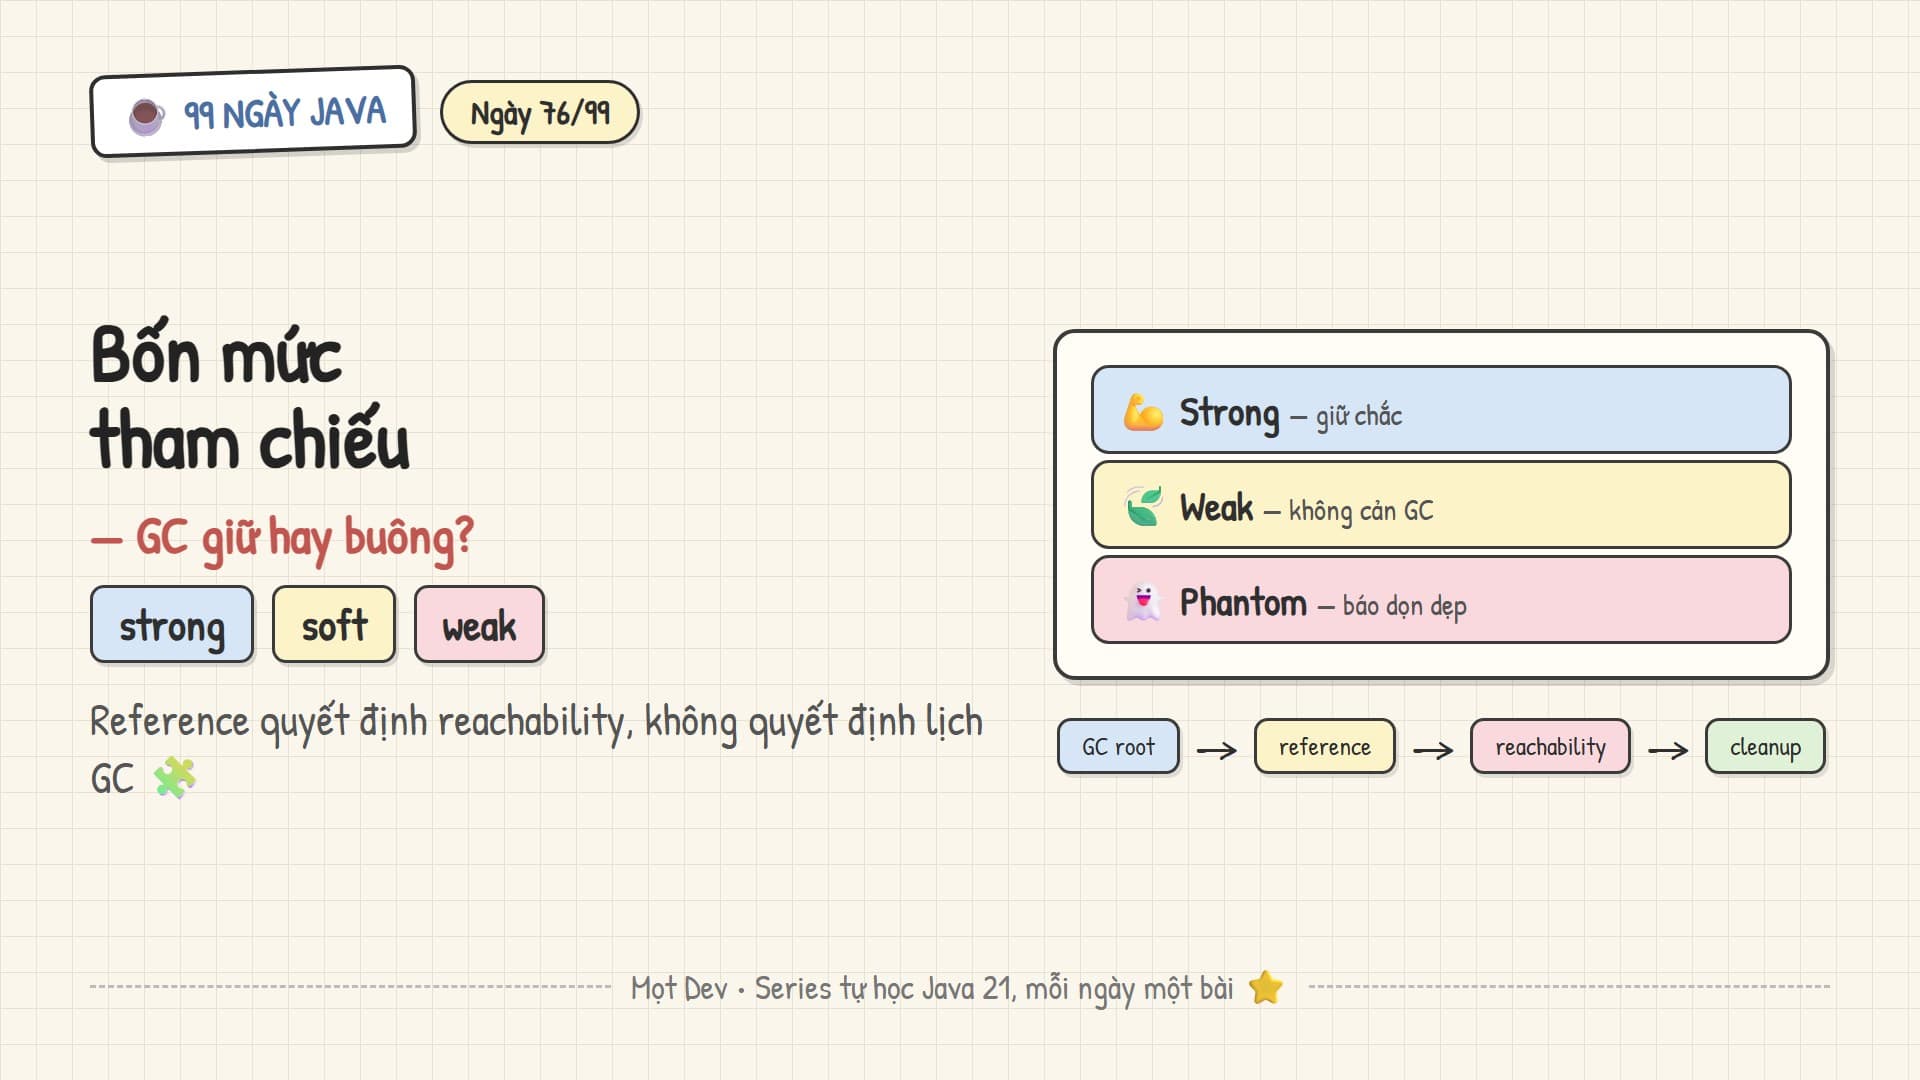Image resolution: width=1920 pixels, height=1080 pixels.
Task: Select the pink weak tag
Action: click(480, 625)
